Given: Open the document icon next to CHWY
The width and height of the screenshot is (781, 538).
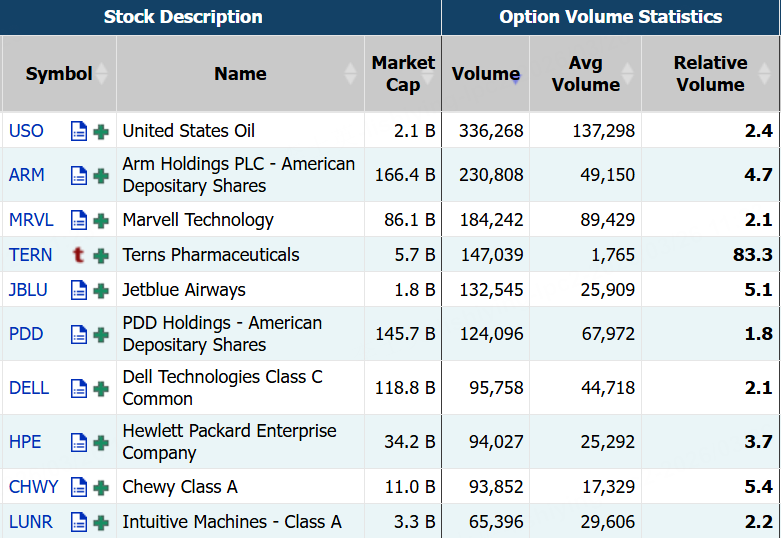Looking at the screenshot, I should pos(79,487).
